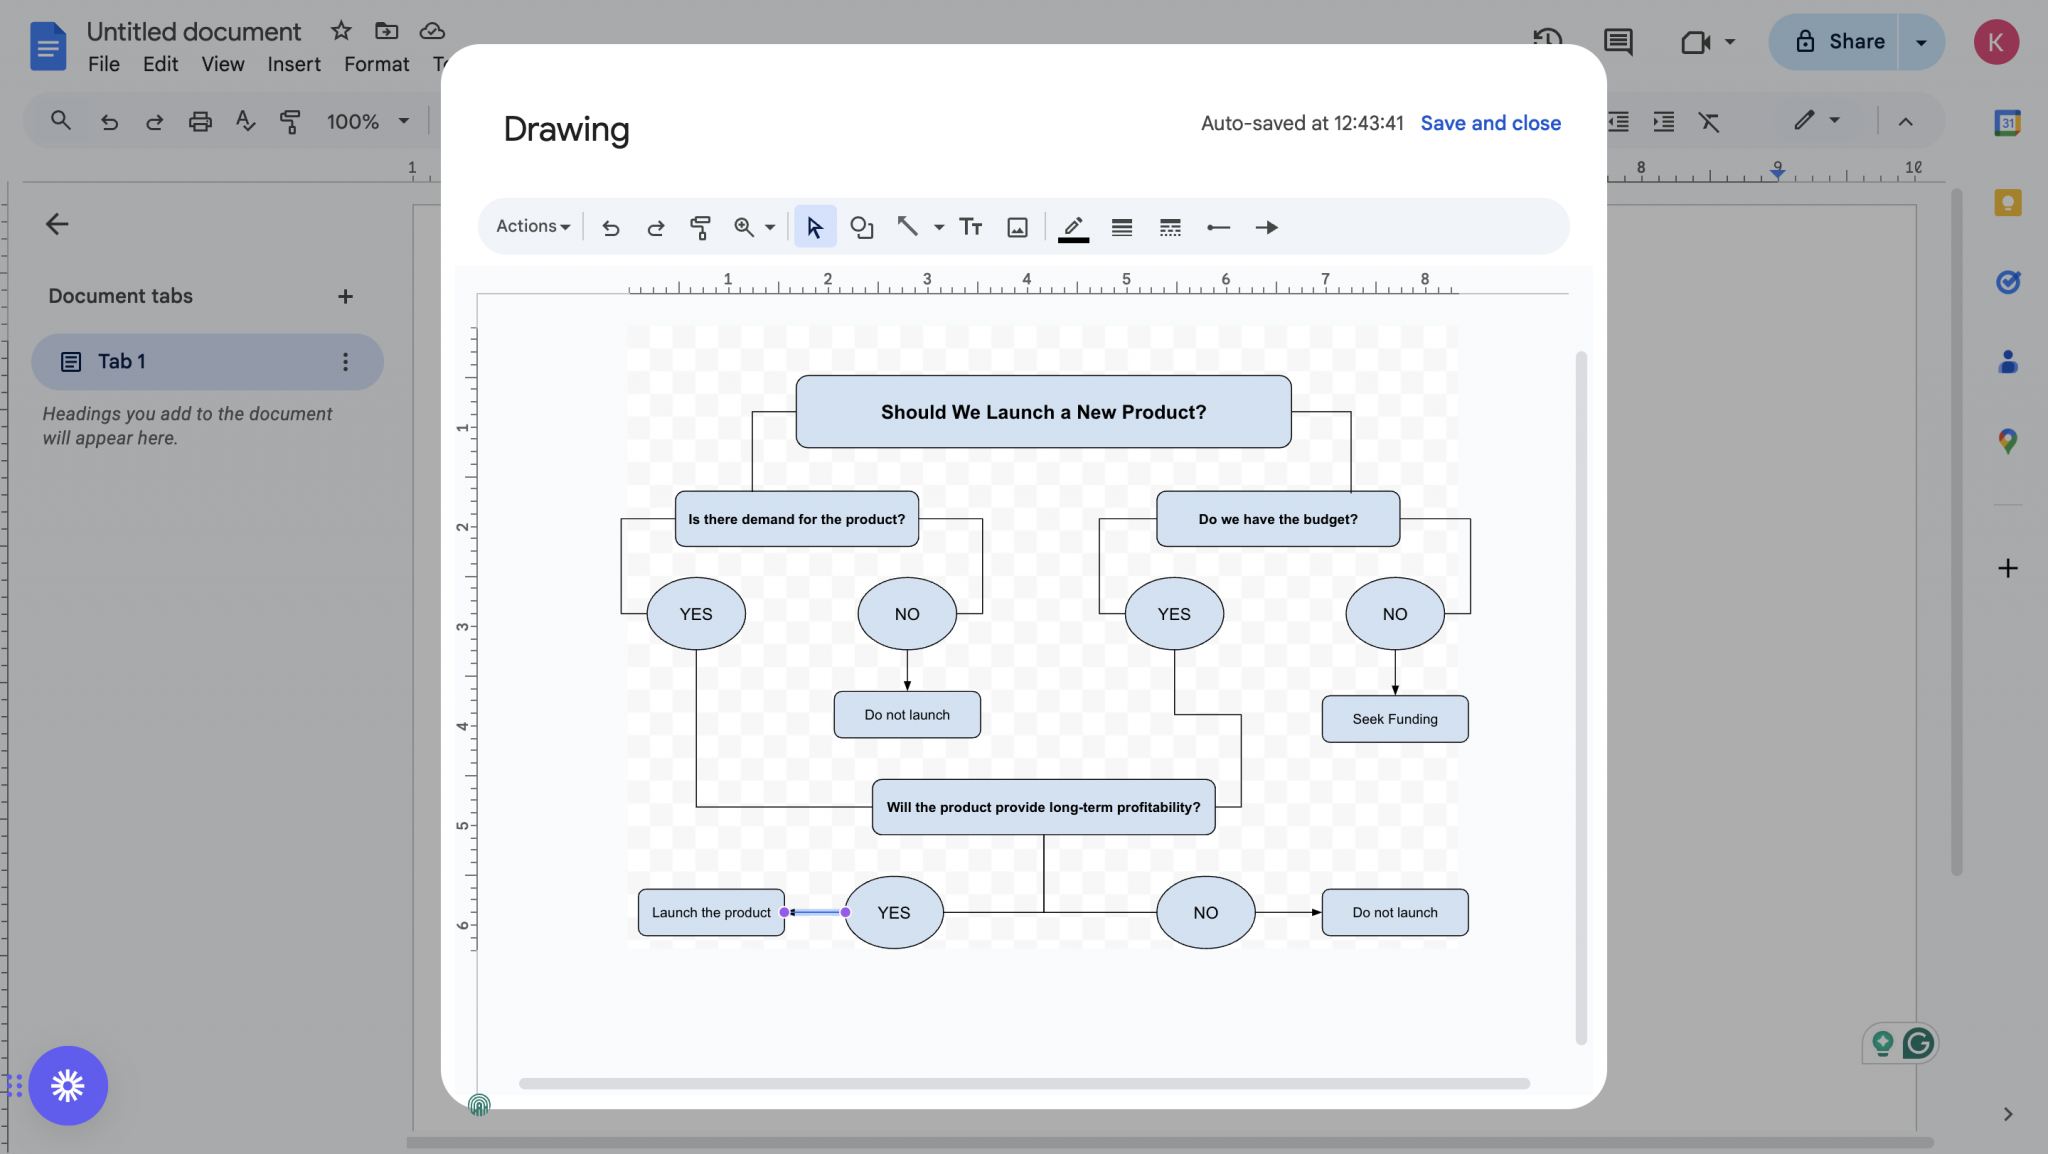Open the line color pencil icon
2048x1154 pixels.
pyautogui.click(x=1071, y=227)
